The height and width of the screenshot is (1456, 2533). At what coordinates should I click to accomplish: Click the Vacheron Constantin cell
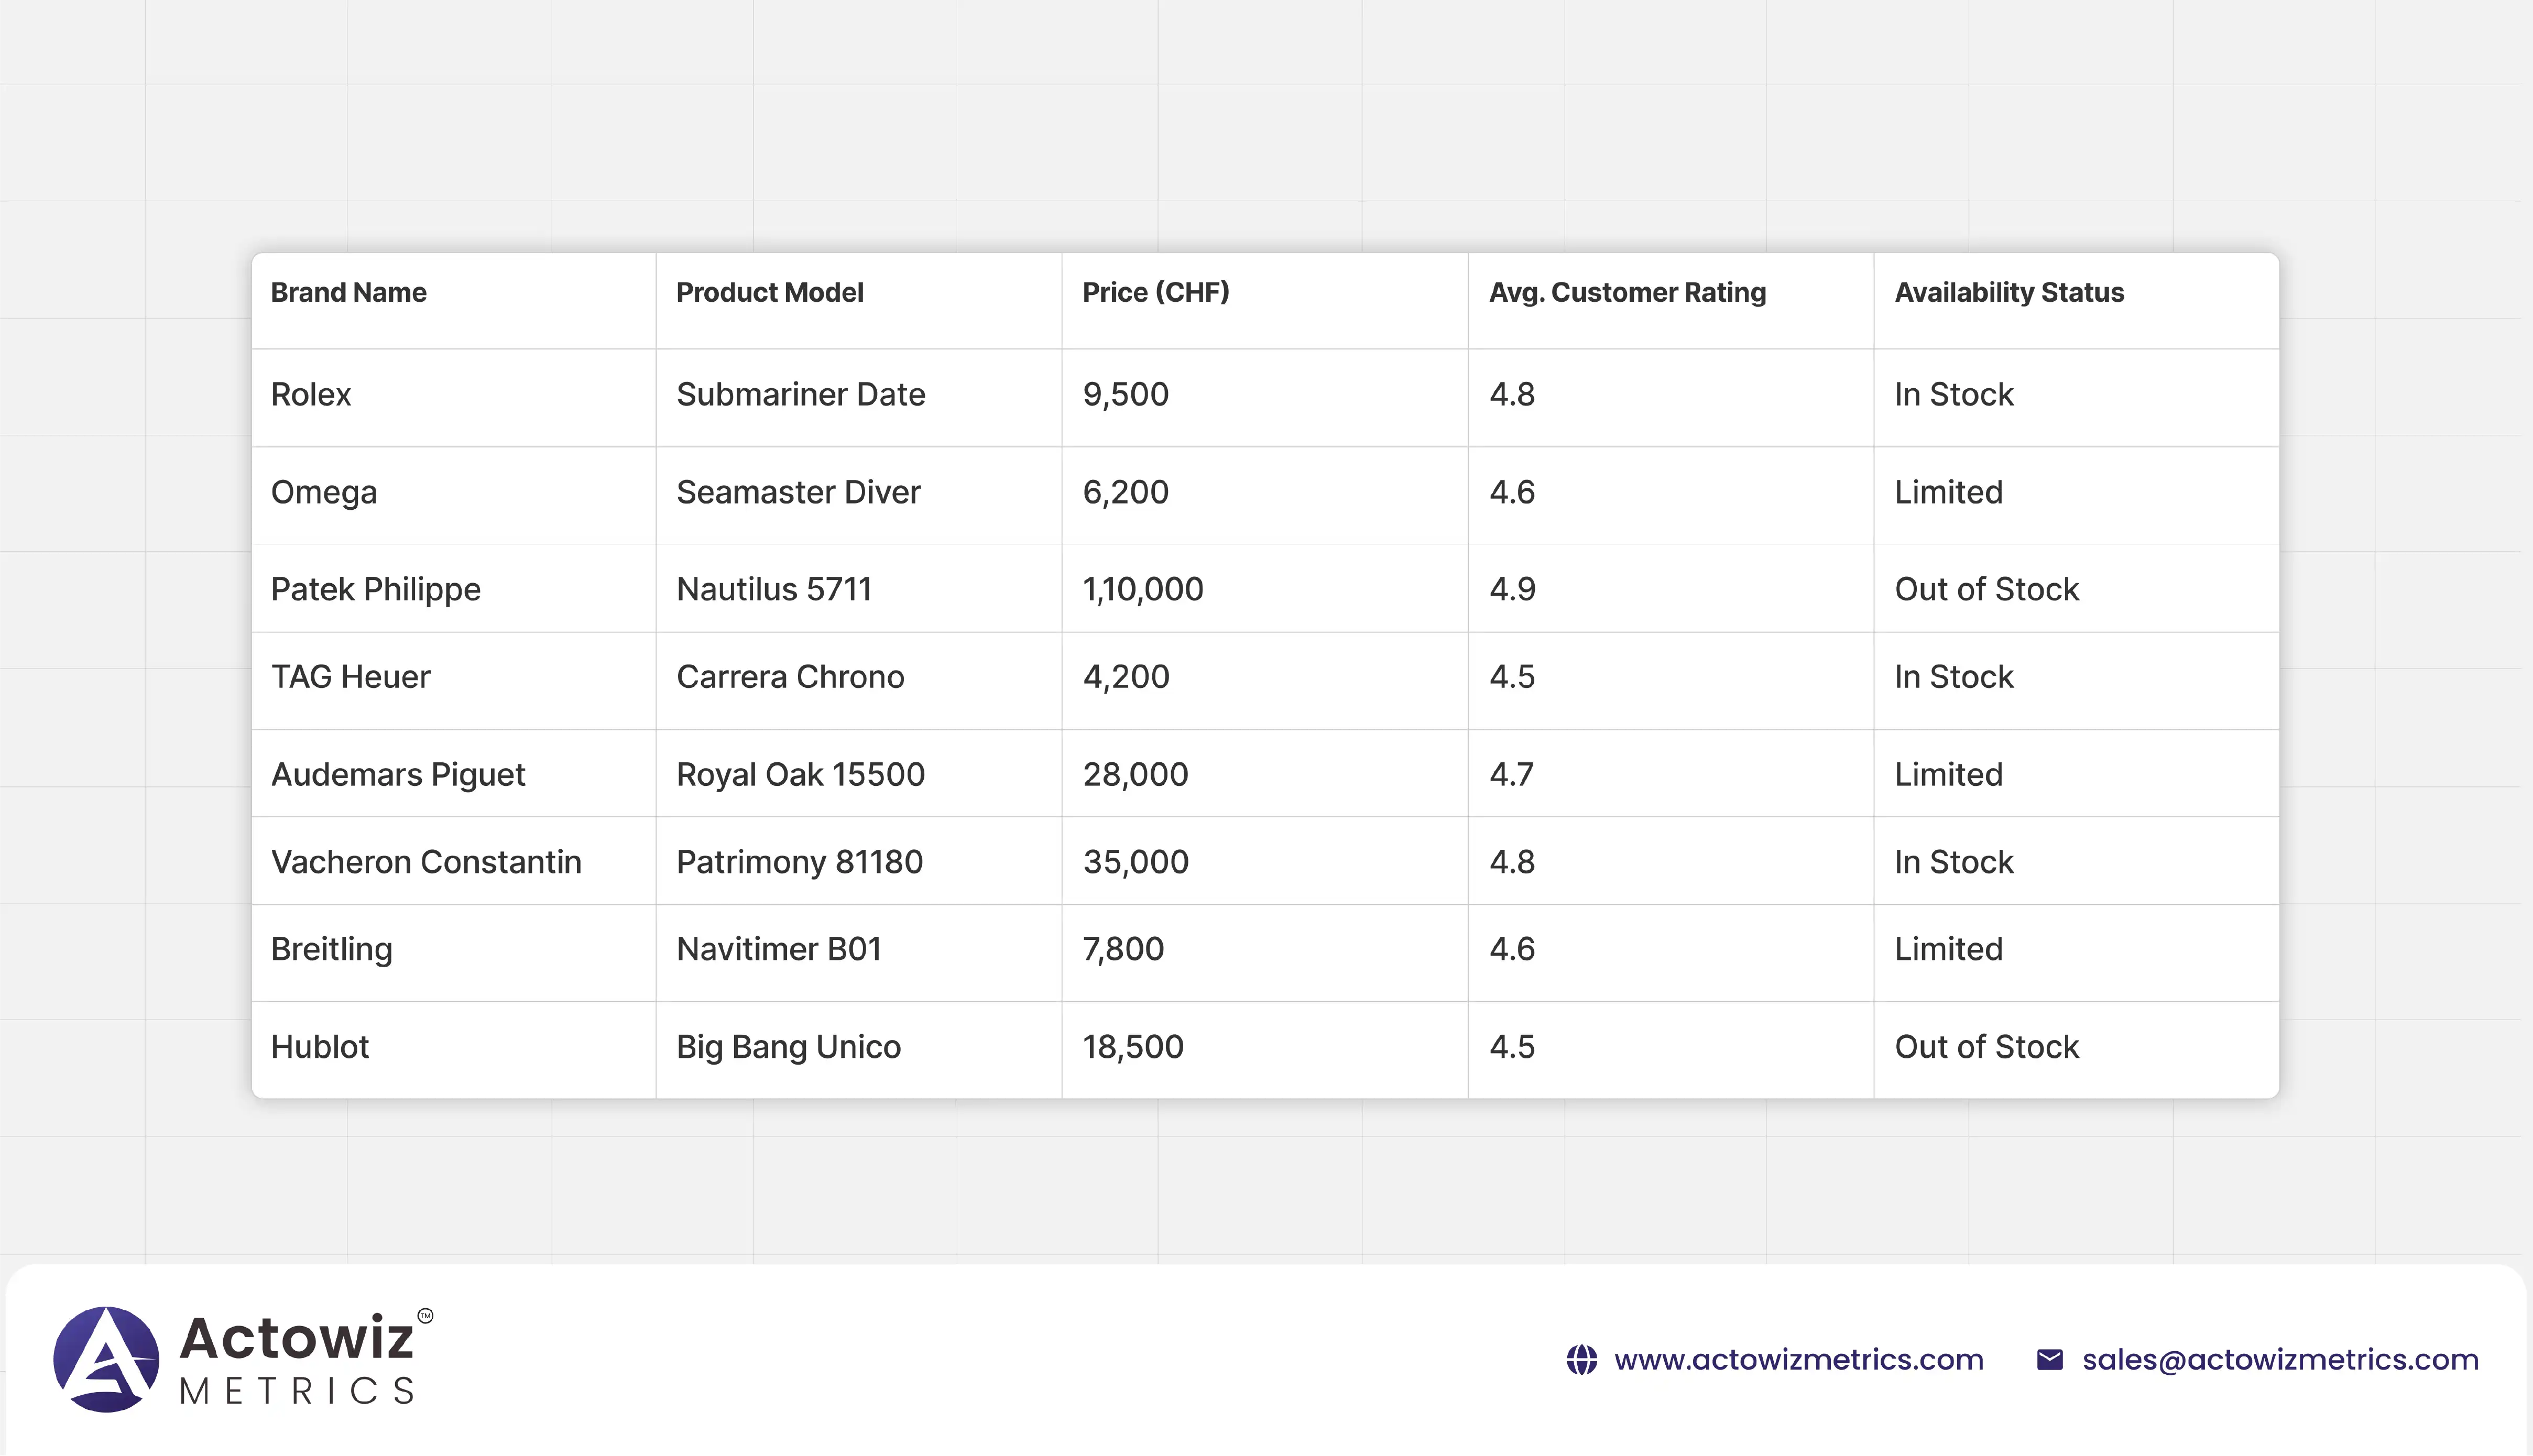pos(426,862)
